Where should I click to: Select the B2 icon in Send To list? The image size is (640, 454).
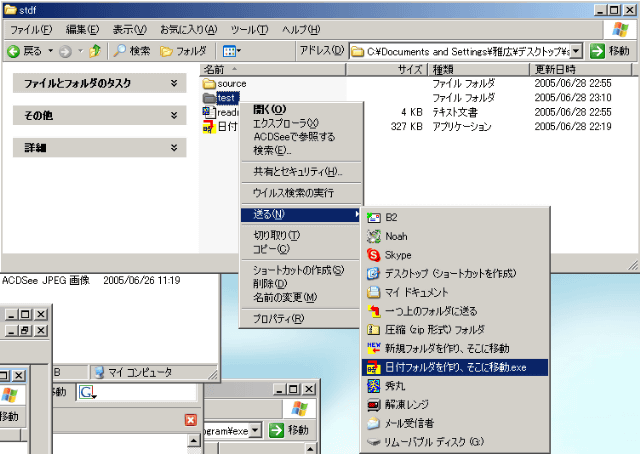(x=375, y=217)
